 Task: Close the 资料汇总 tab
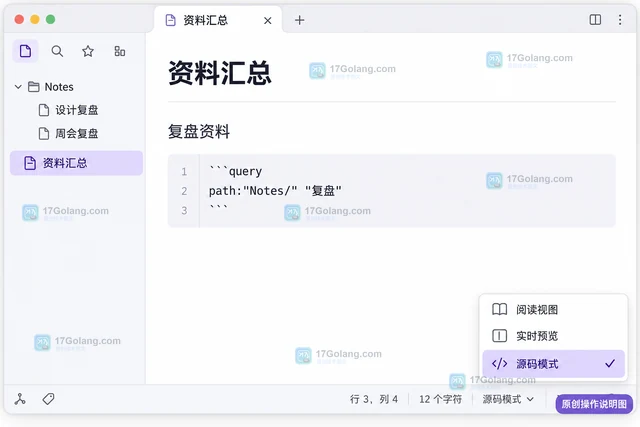tap(268, 20)
